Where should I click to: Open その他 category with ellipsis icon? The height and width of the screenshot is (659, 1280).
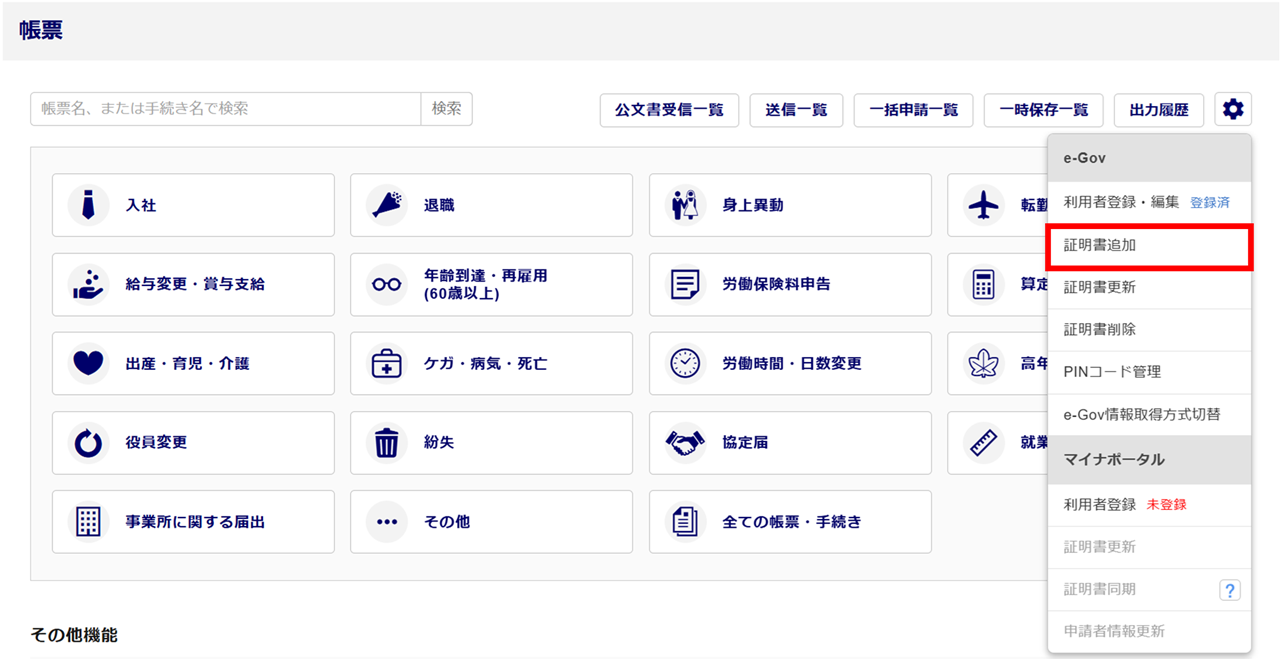[x=491, y=521]
